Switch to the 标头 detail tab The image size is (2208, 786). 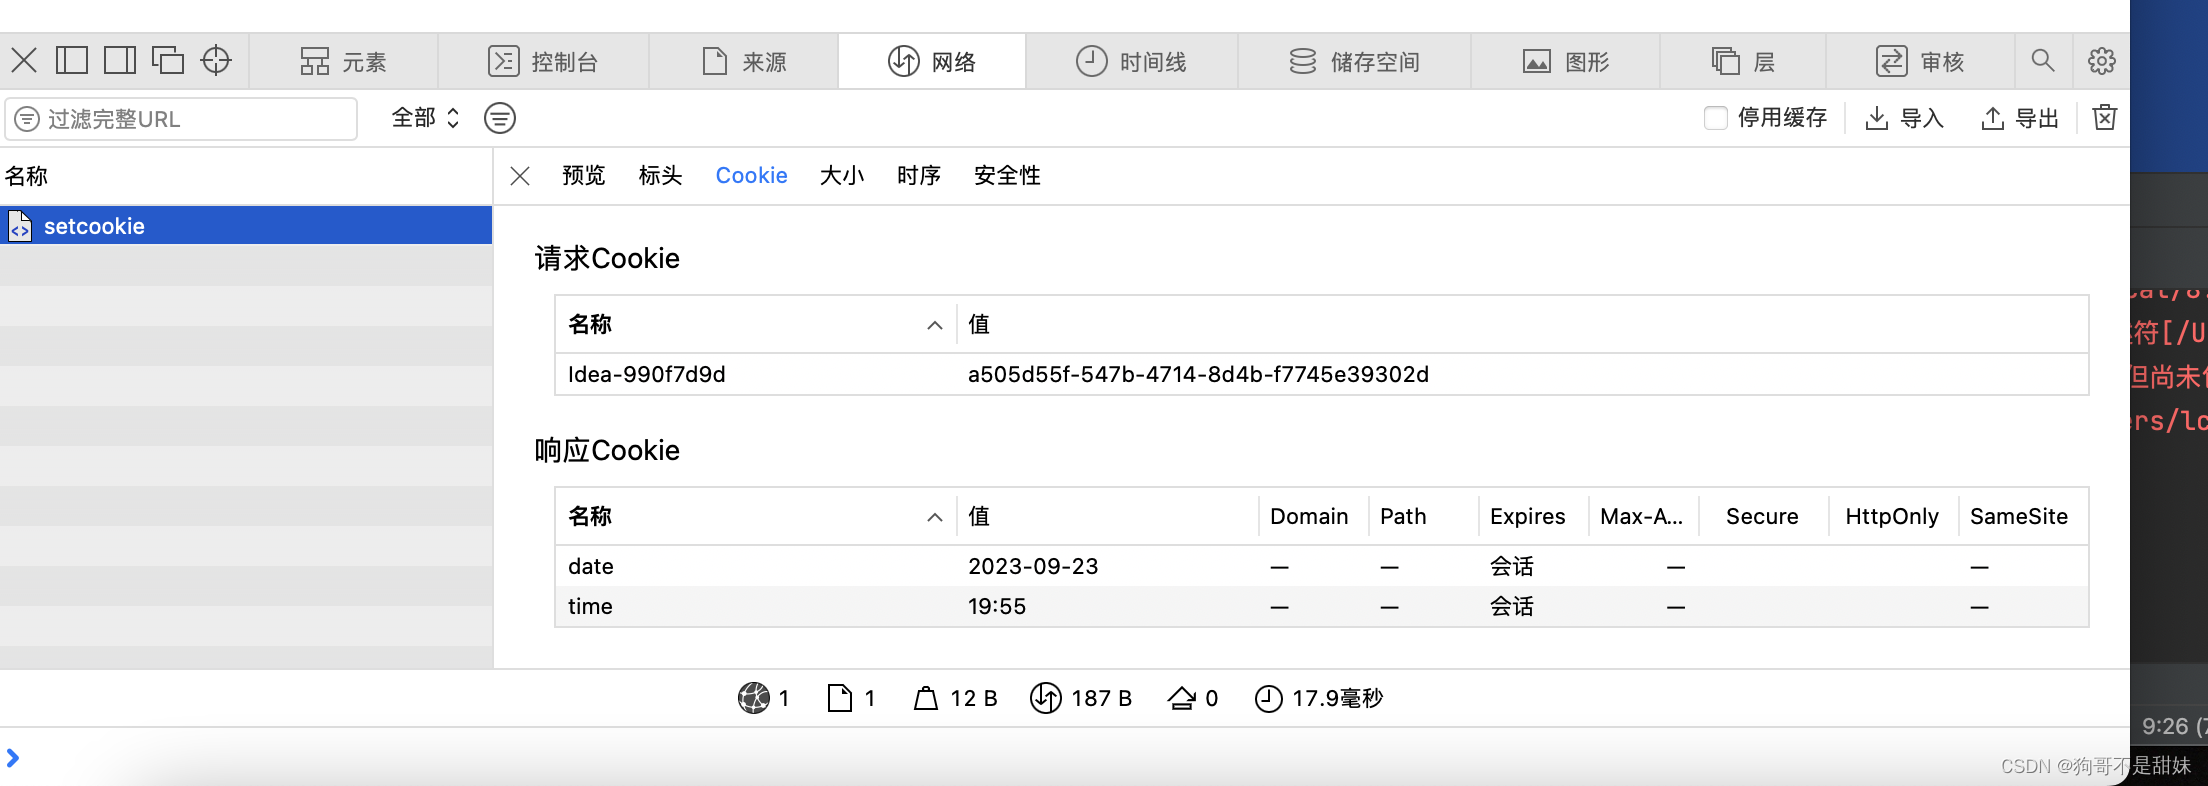coord(661,176)
